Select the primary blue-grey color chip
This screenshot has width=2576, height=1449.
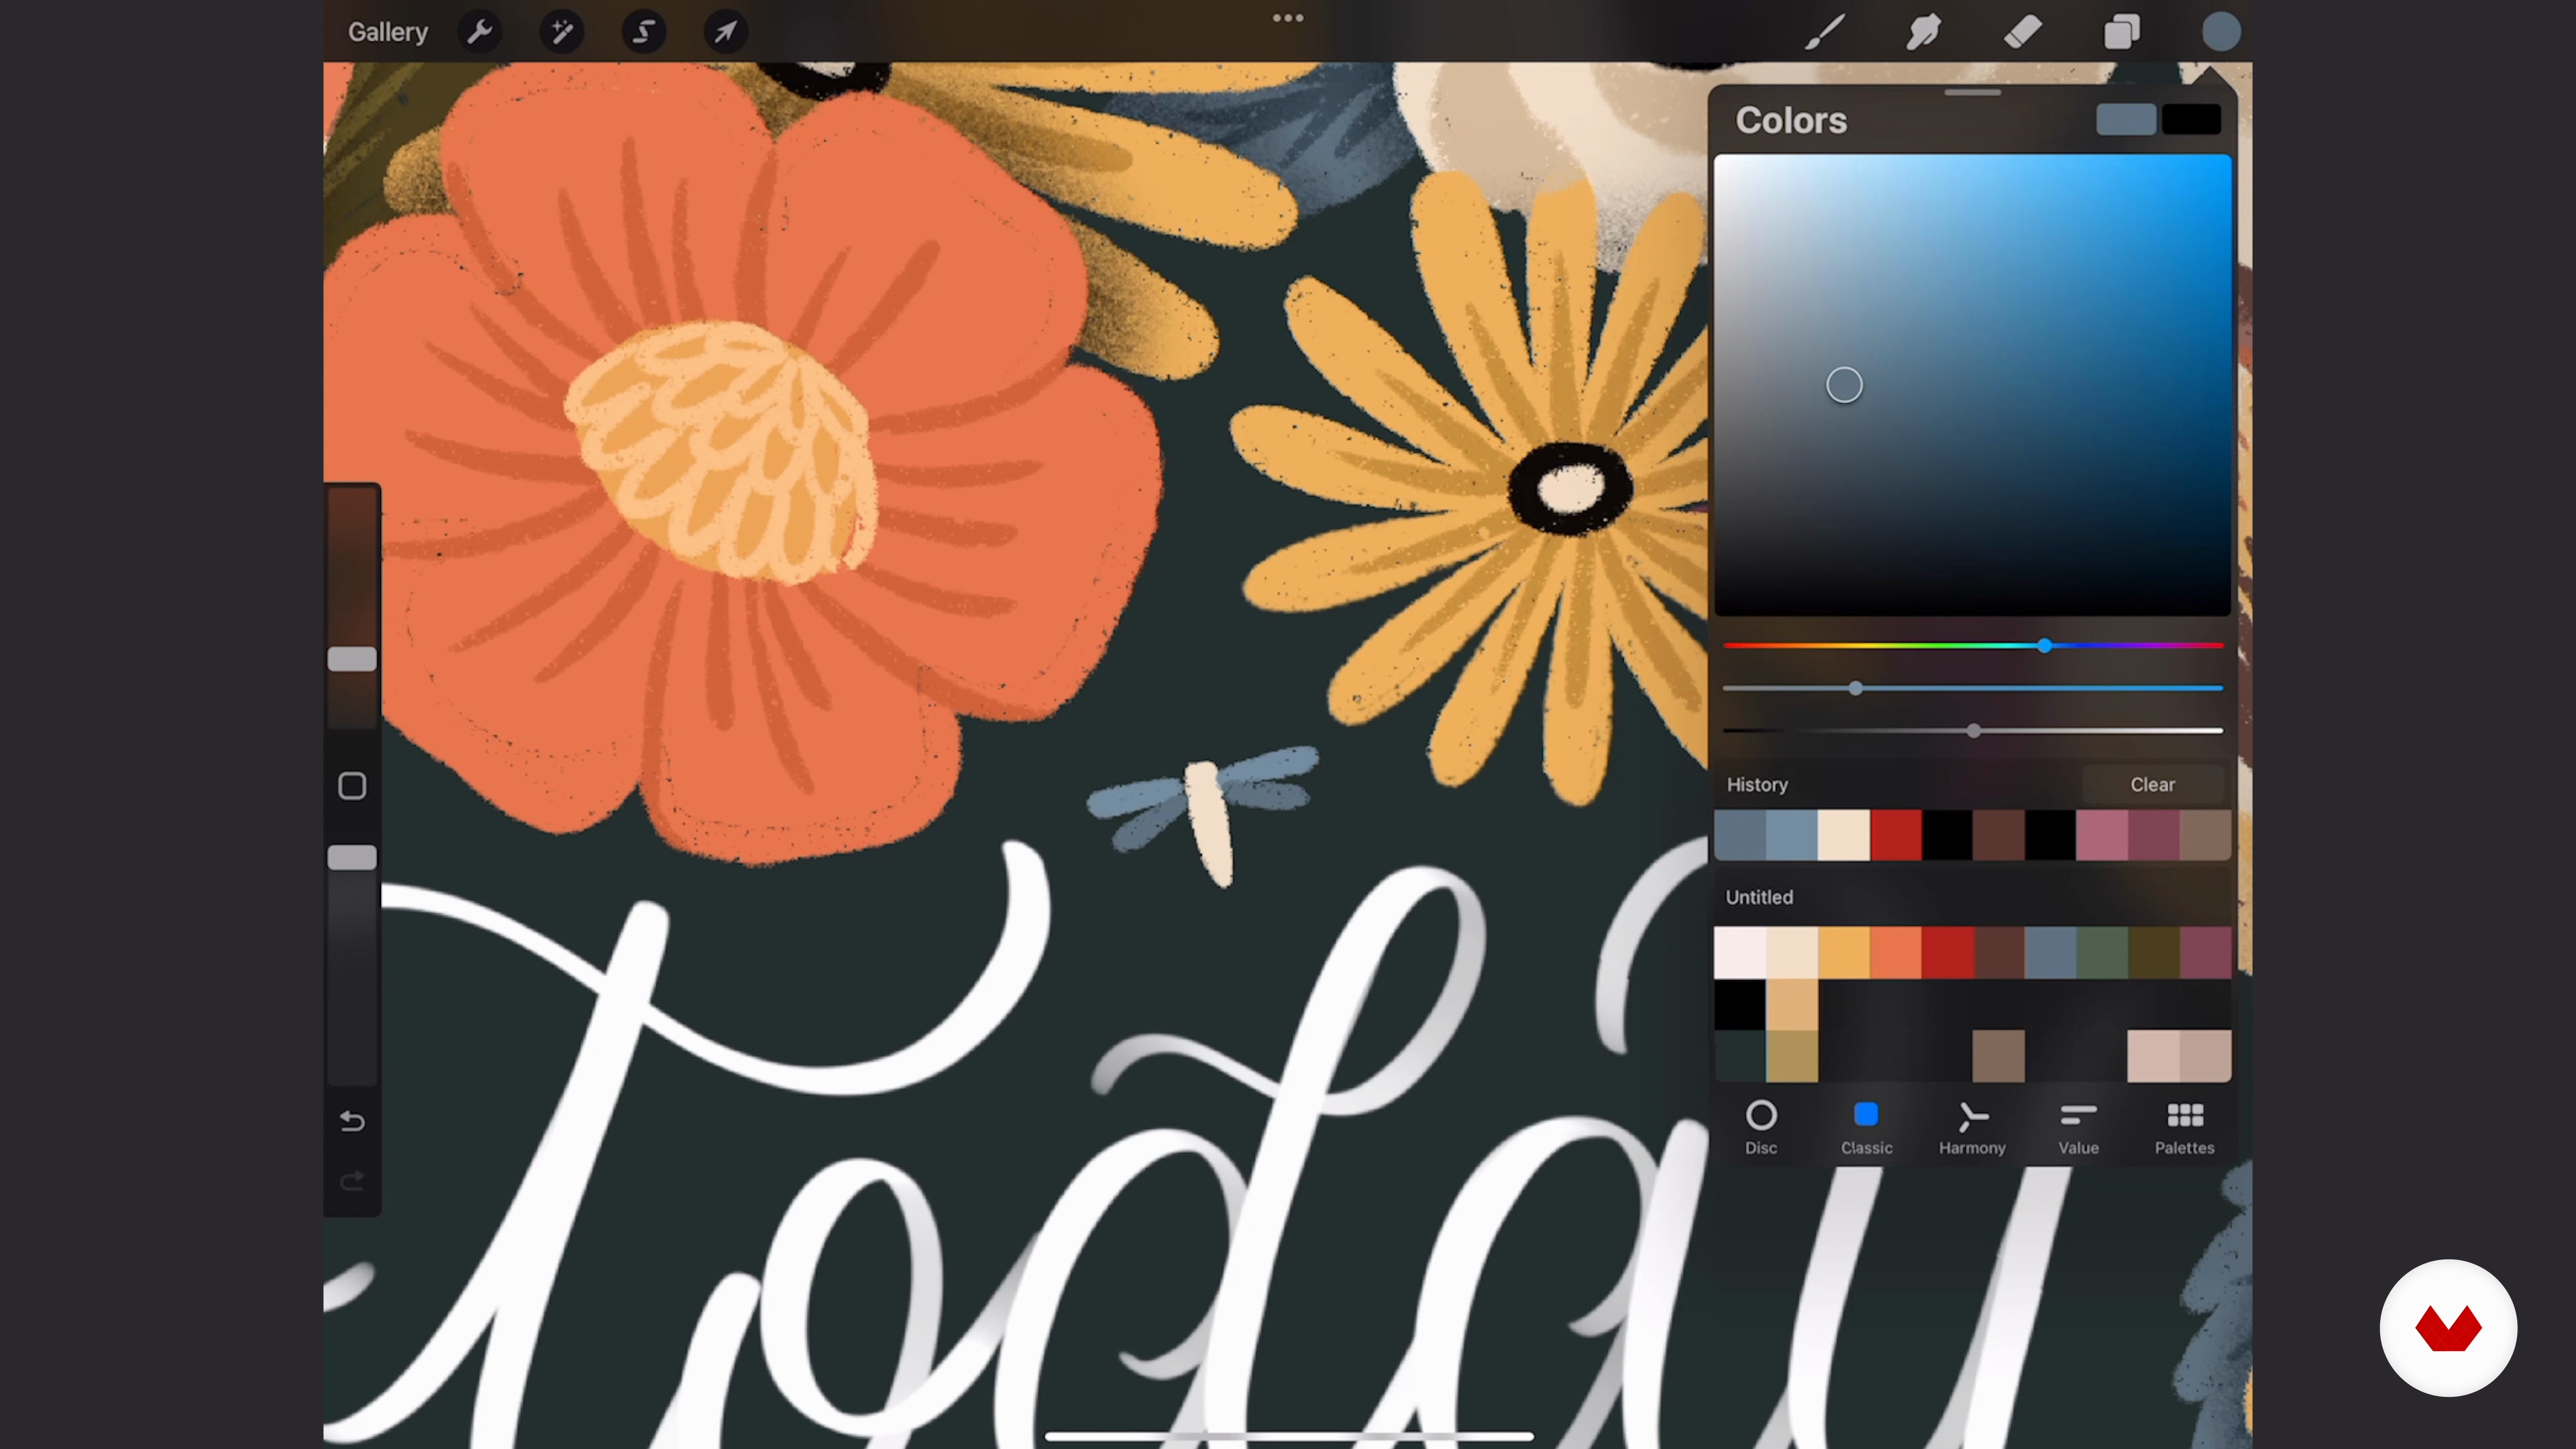tap(2126, 120)
